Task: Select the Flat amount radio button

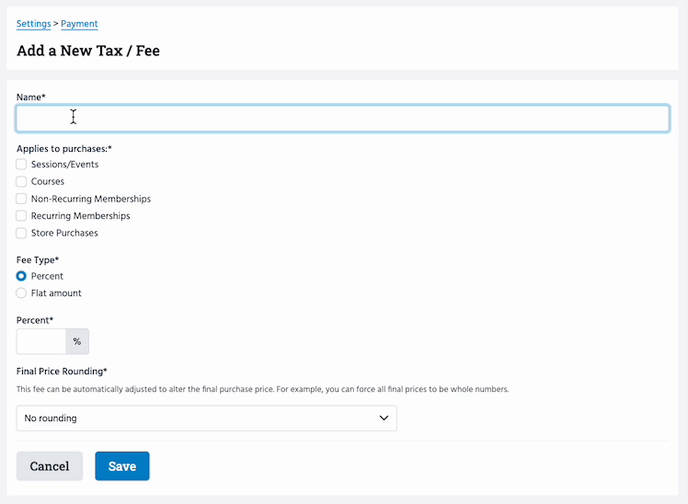Action: pos(22,293)
